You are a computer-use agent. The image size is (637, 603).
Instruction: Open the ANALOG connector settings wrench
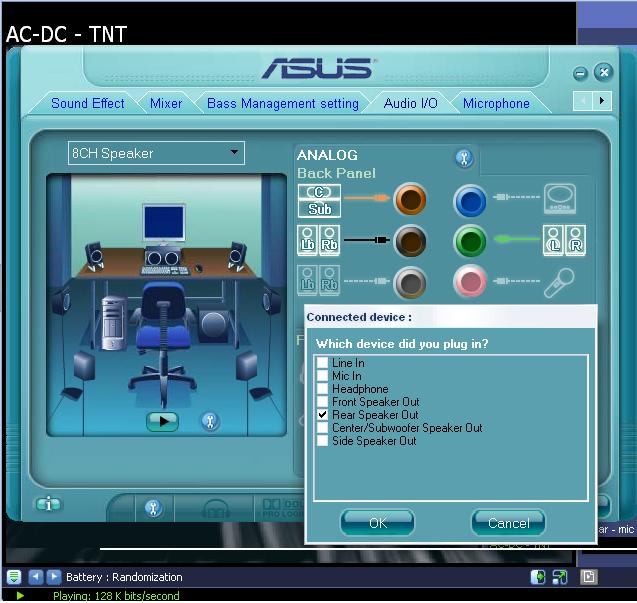[464, 158]
